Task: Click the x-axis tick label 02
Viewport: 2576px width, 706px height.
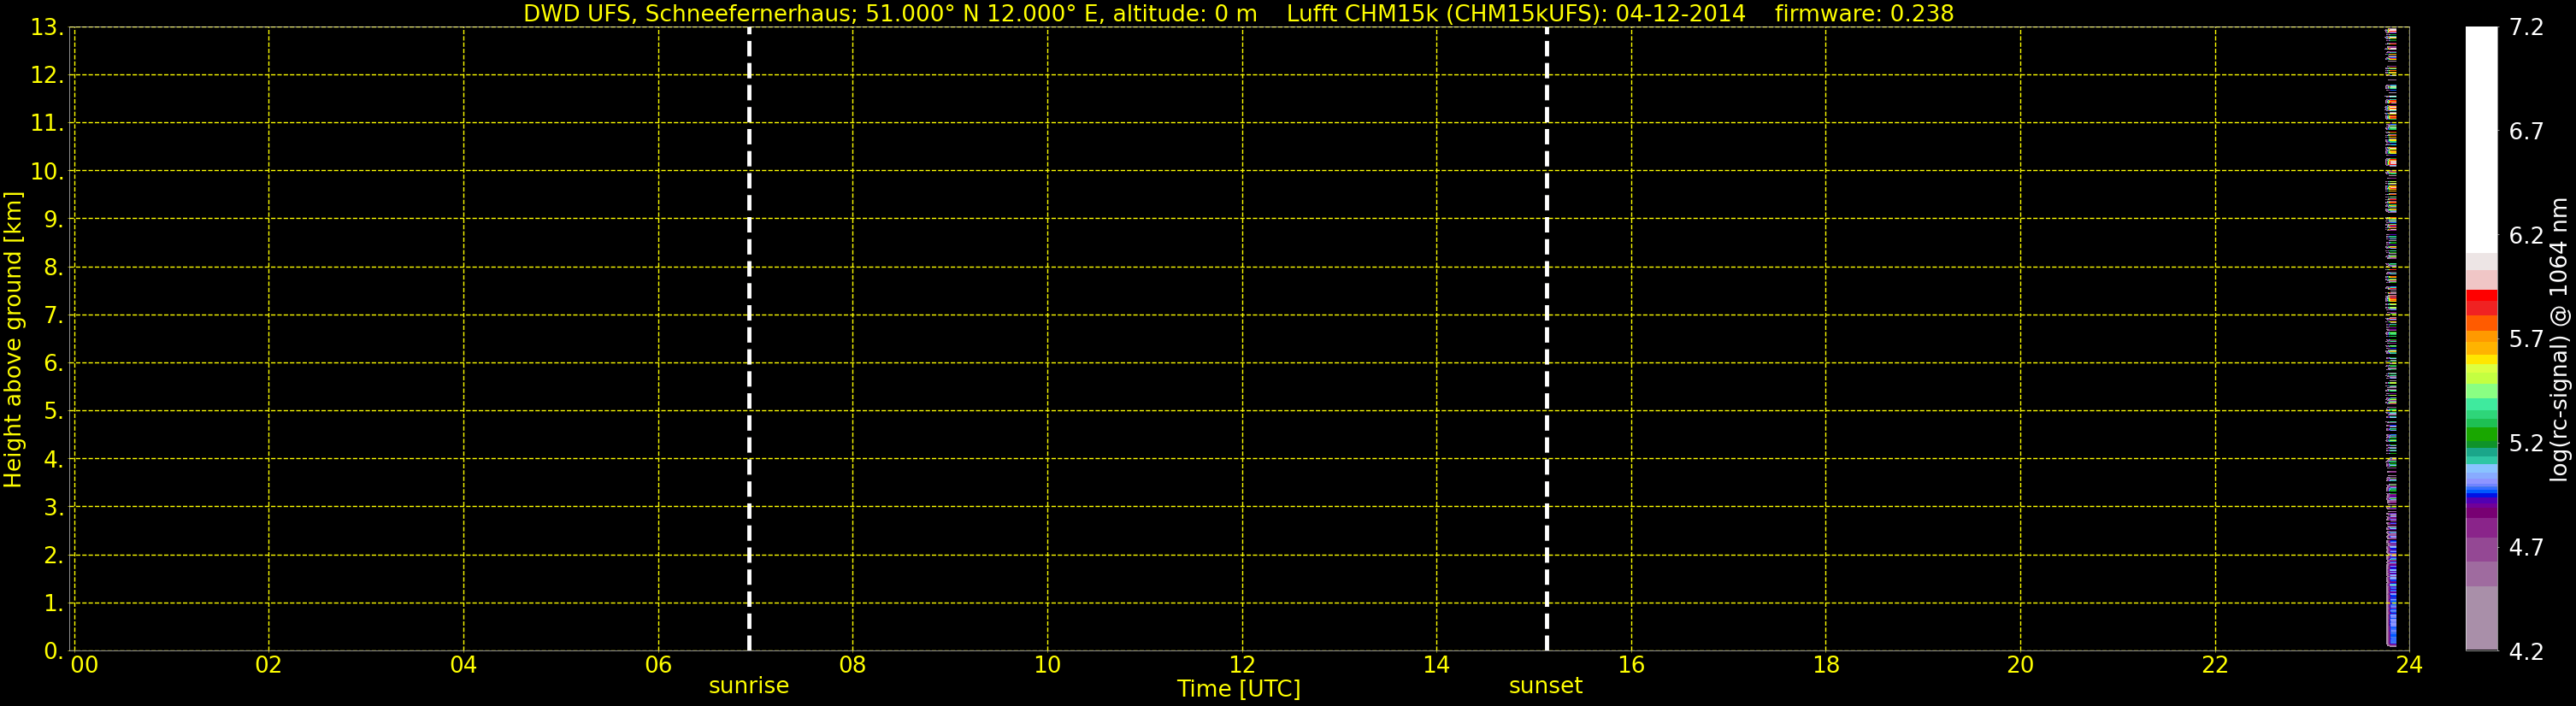Action: tap(269, 666)
